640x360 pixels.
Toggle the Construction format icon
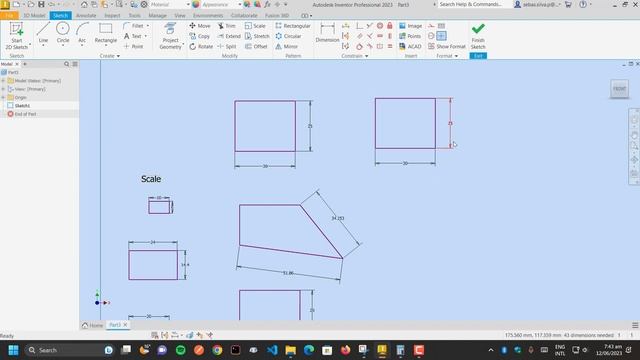(431, 26)
